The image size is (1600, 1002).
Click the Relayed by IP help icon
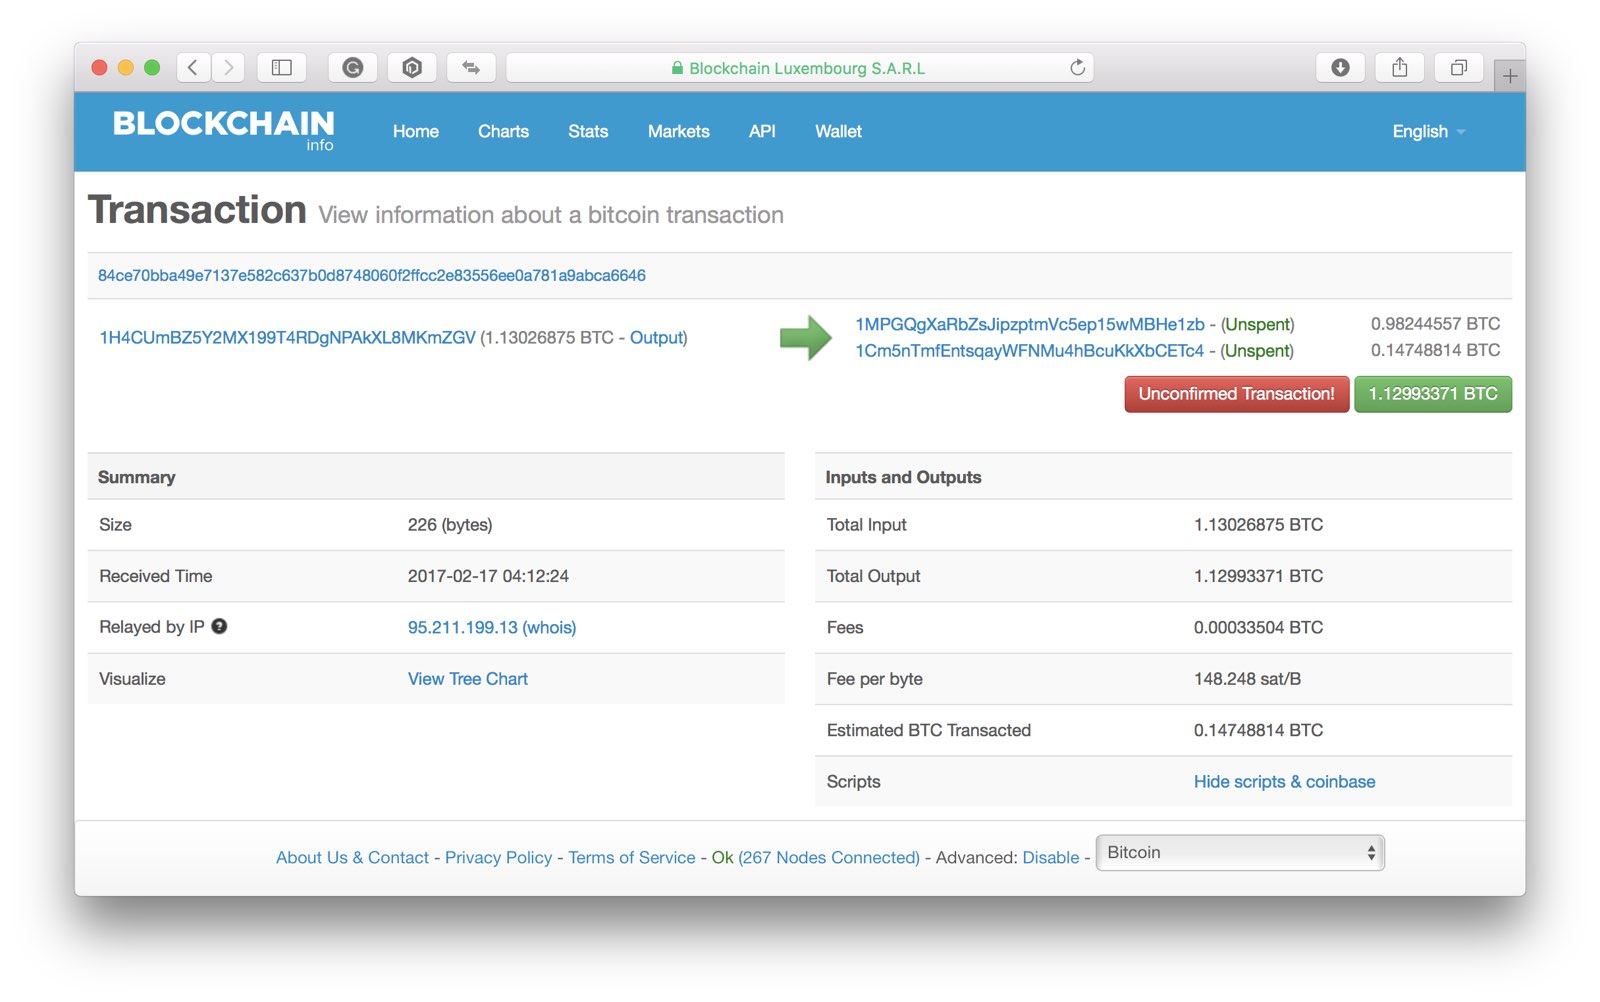click(x=219, y=626)
